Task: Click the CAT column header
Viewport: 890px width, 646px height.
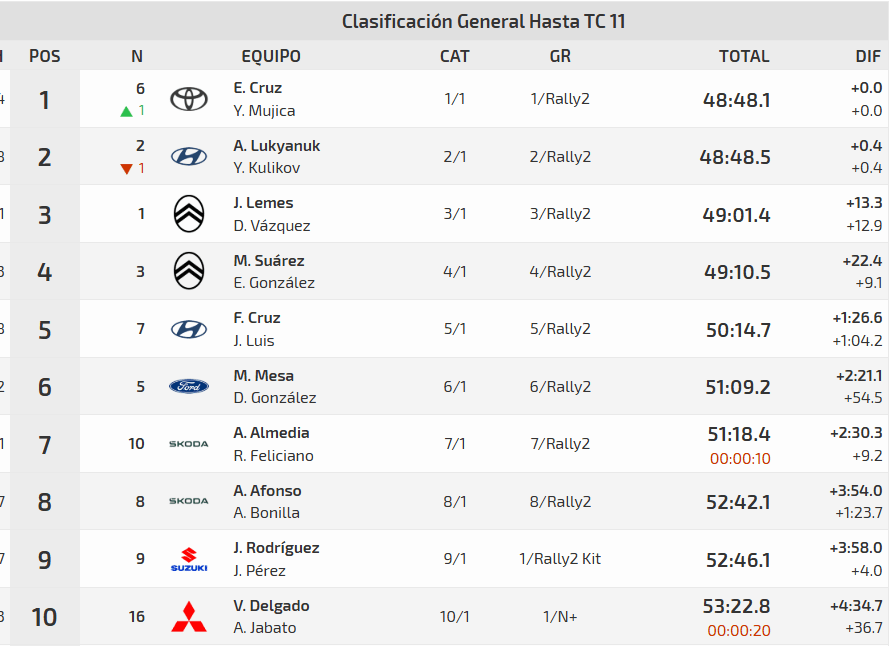Action: click(x=455, y=56)
